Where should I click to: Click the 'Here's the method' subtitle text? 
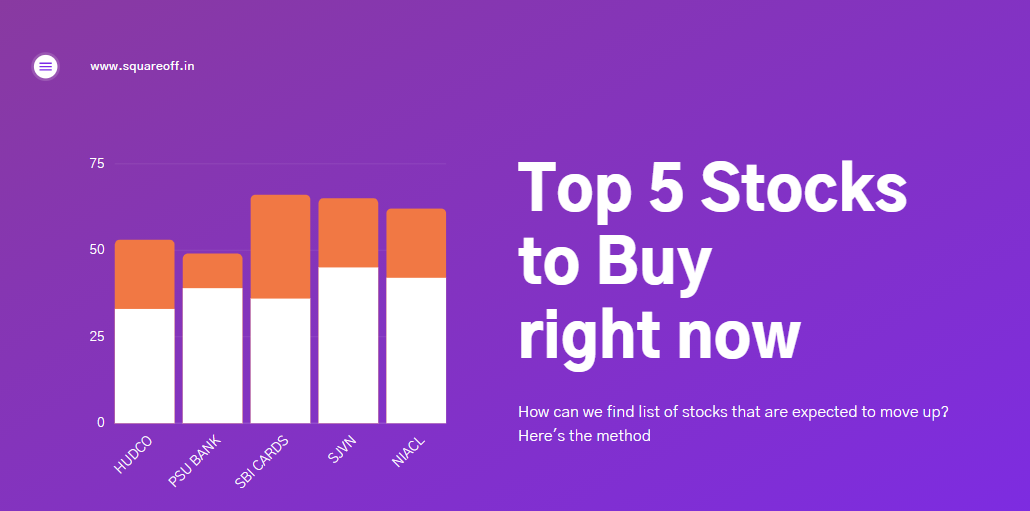[584, 436]
